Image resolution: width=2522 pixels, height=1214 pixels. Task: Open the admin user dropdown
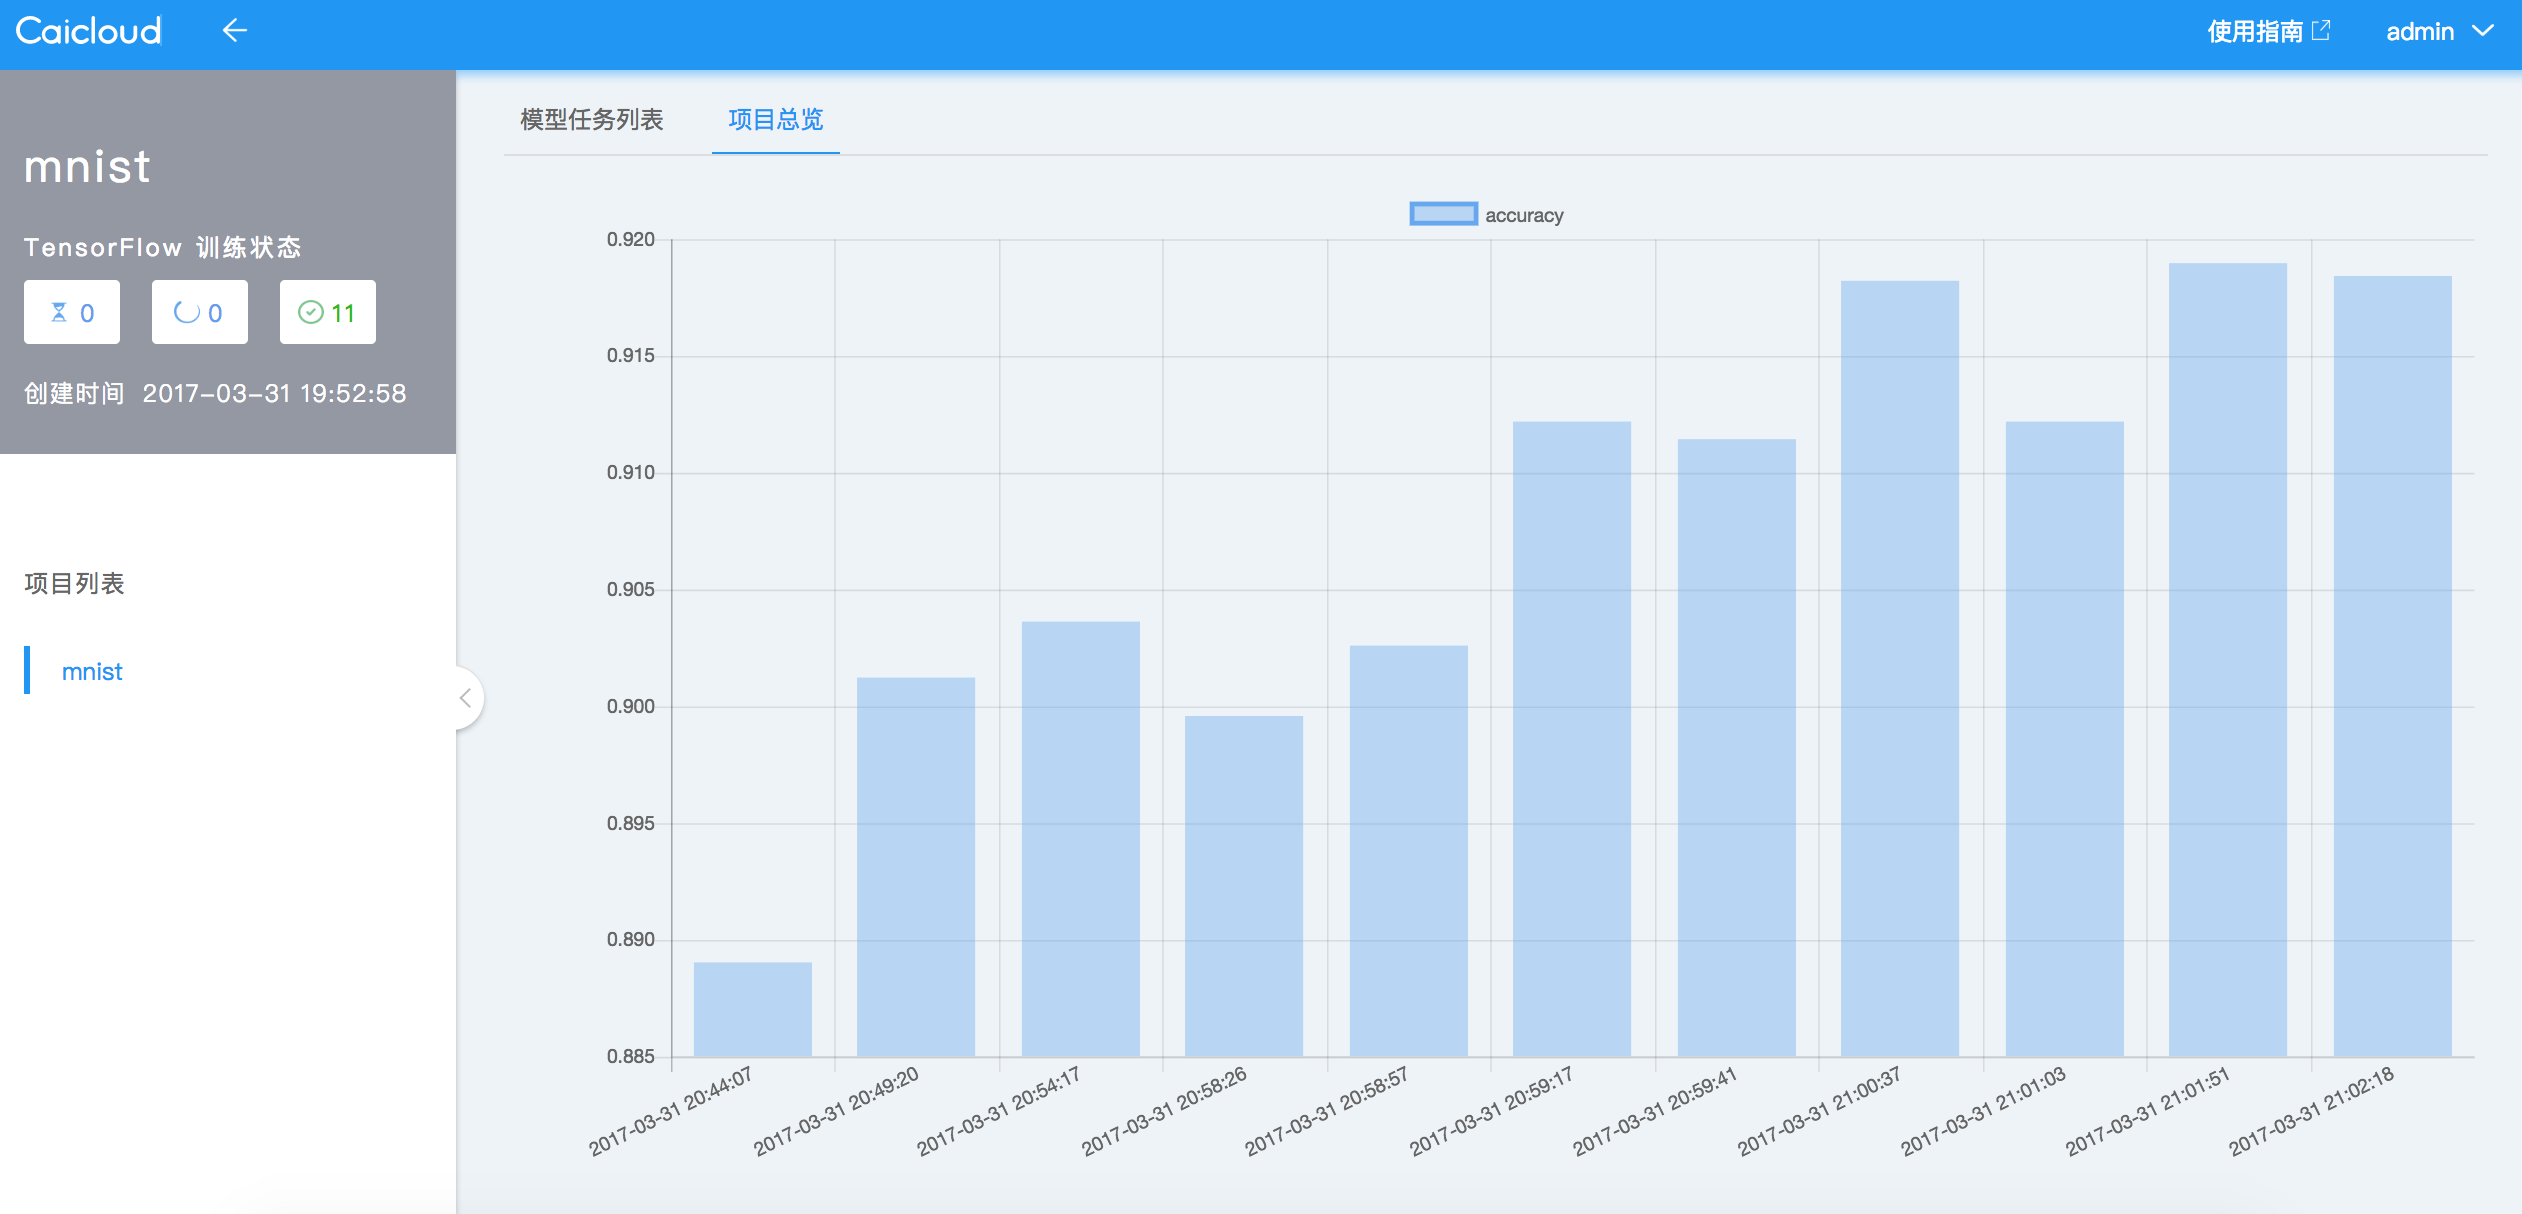tap(2438, 31)
